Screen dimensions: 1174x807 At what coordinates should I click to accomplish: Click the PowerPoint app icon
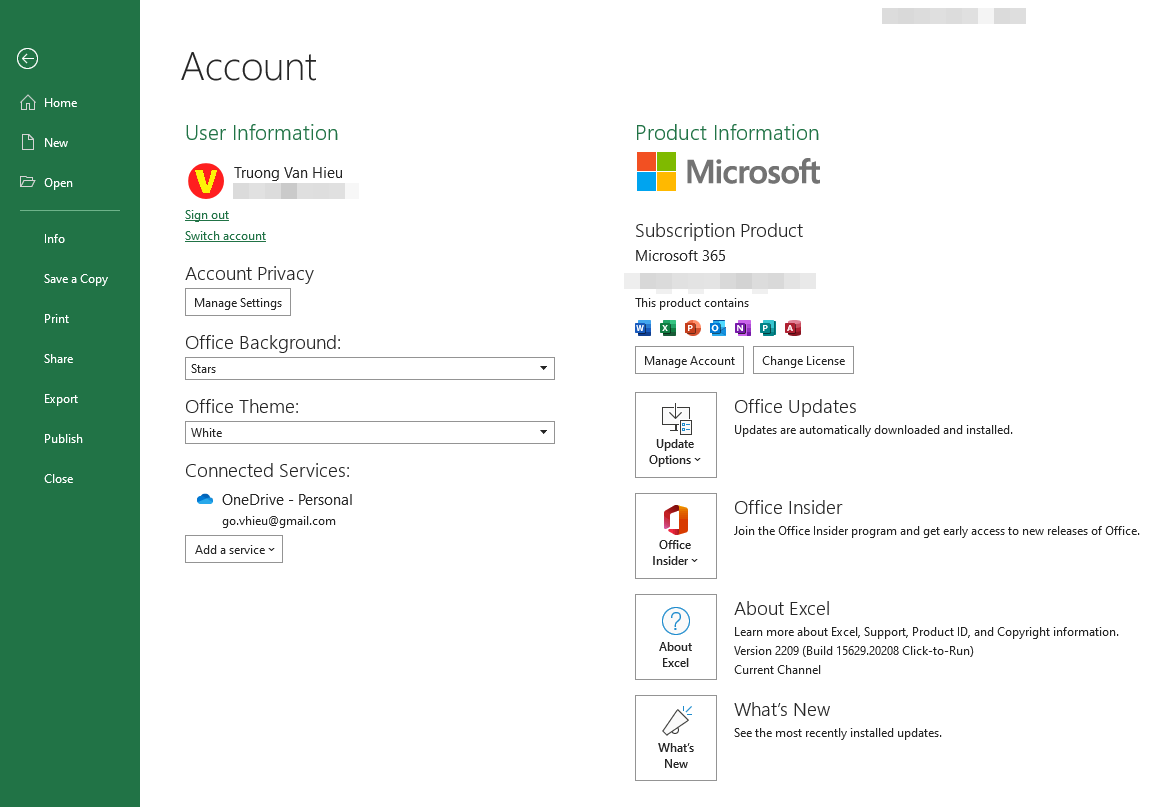(693, 328)
